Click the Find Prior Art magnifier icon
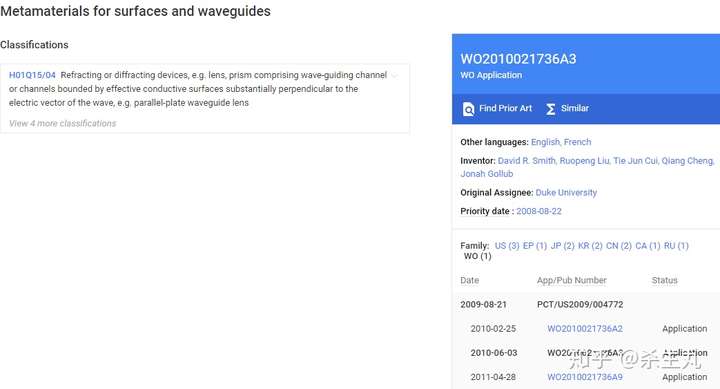720x389 pixels. [468, 109]
